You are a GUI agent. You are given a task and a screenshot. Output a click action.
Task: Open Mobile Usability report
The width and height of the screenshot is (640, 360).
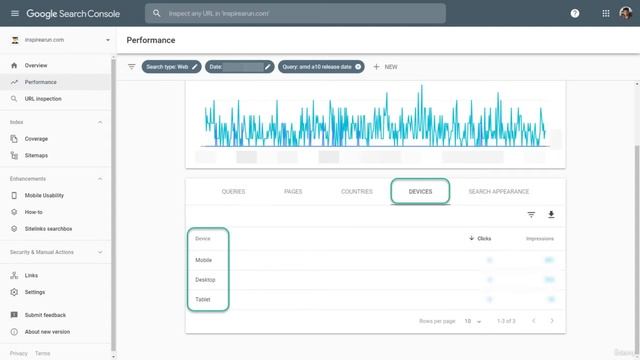44,196
